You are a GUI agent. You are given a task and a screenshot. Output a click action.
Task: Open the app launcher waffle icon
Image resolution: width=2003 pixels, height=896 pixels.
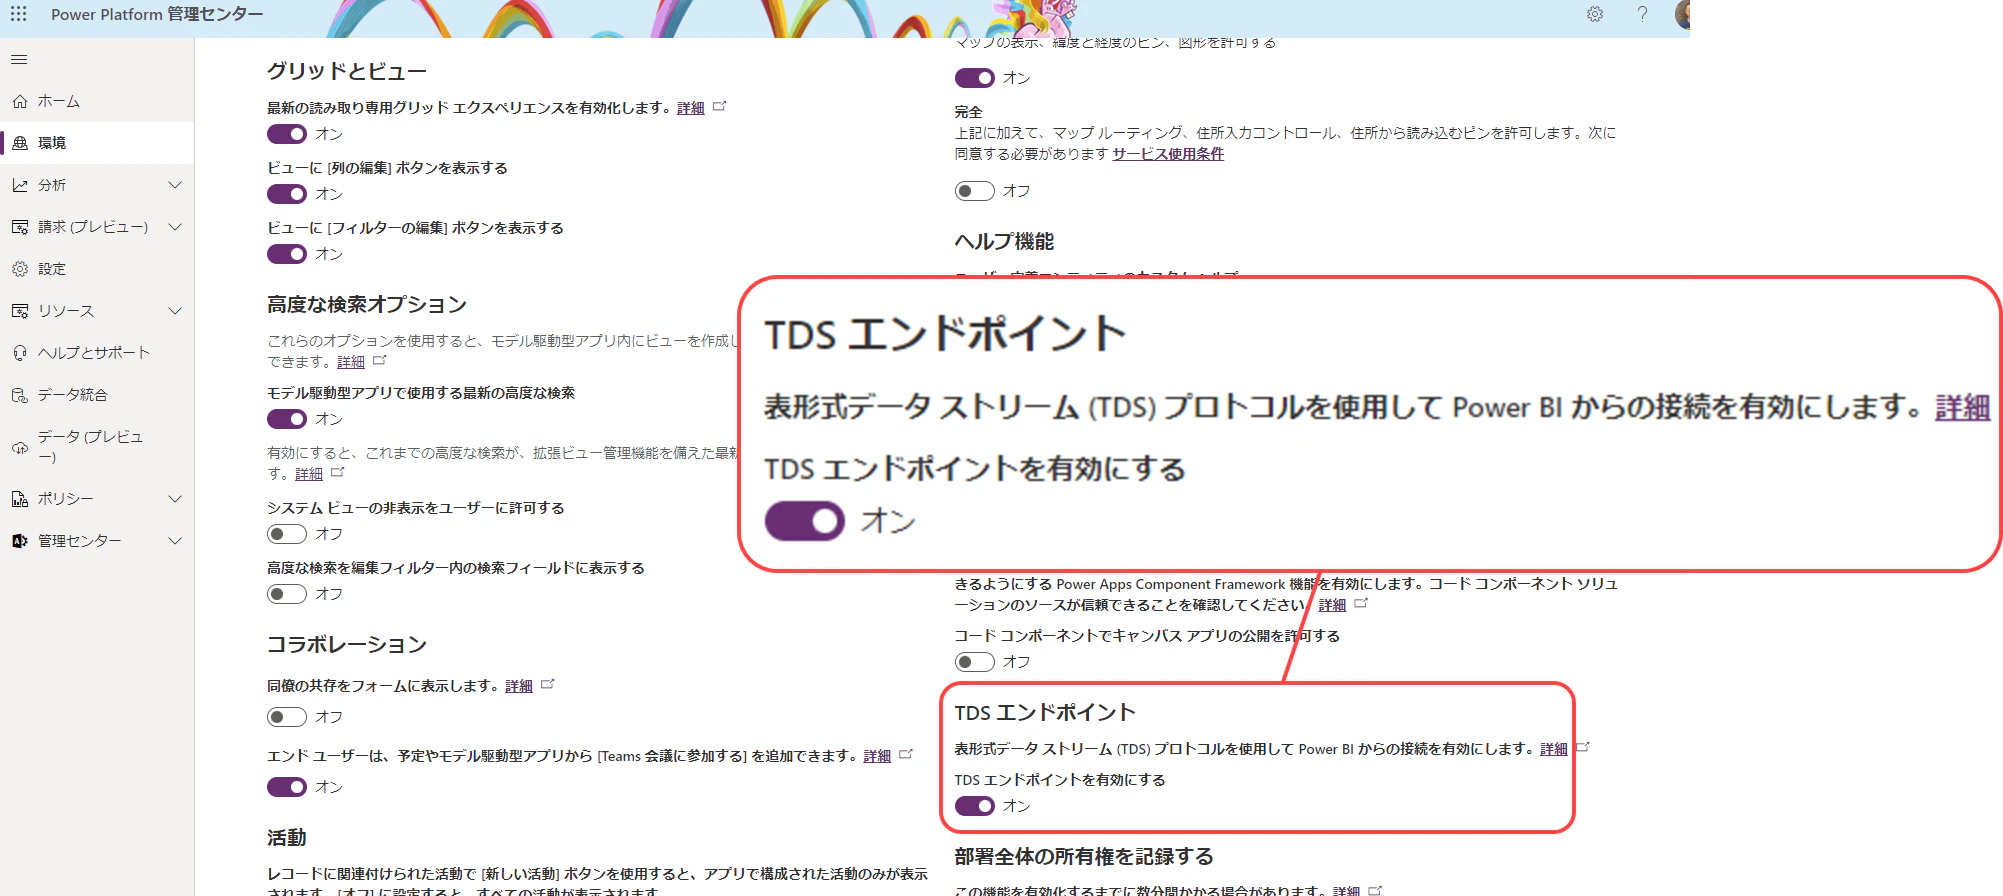[x=19, y=14]
